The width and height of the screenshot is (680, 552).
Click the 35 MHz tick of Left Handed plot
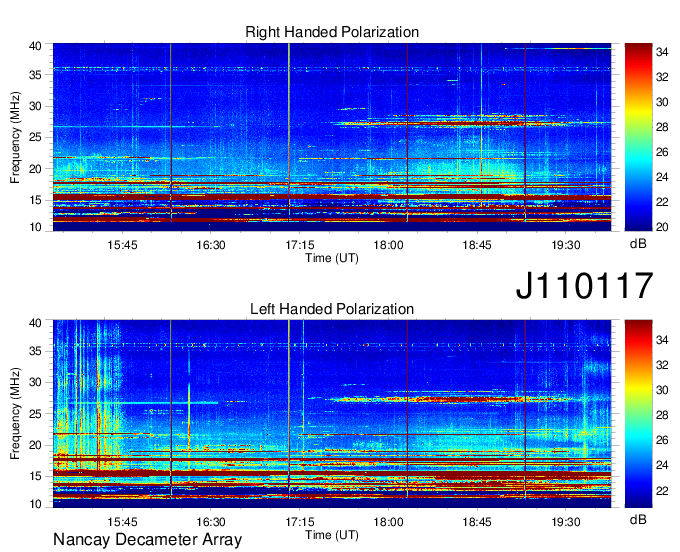(x=36, y=351)
